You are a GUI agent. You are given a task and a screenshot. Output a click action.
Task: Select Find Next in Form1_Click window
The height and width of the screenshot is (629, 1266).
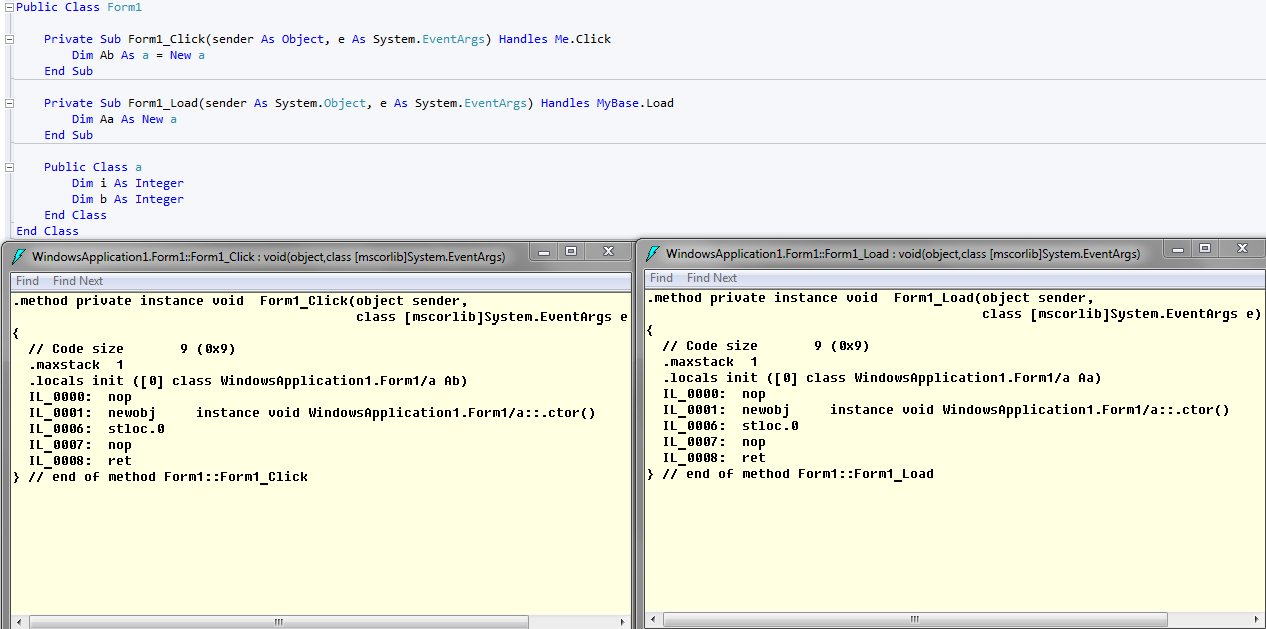(x=78, y=281)
